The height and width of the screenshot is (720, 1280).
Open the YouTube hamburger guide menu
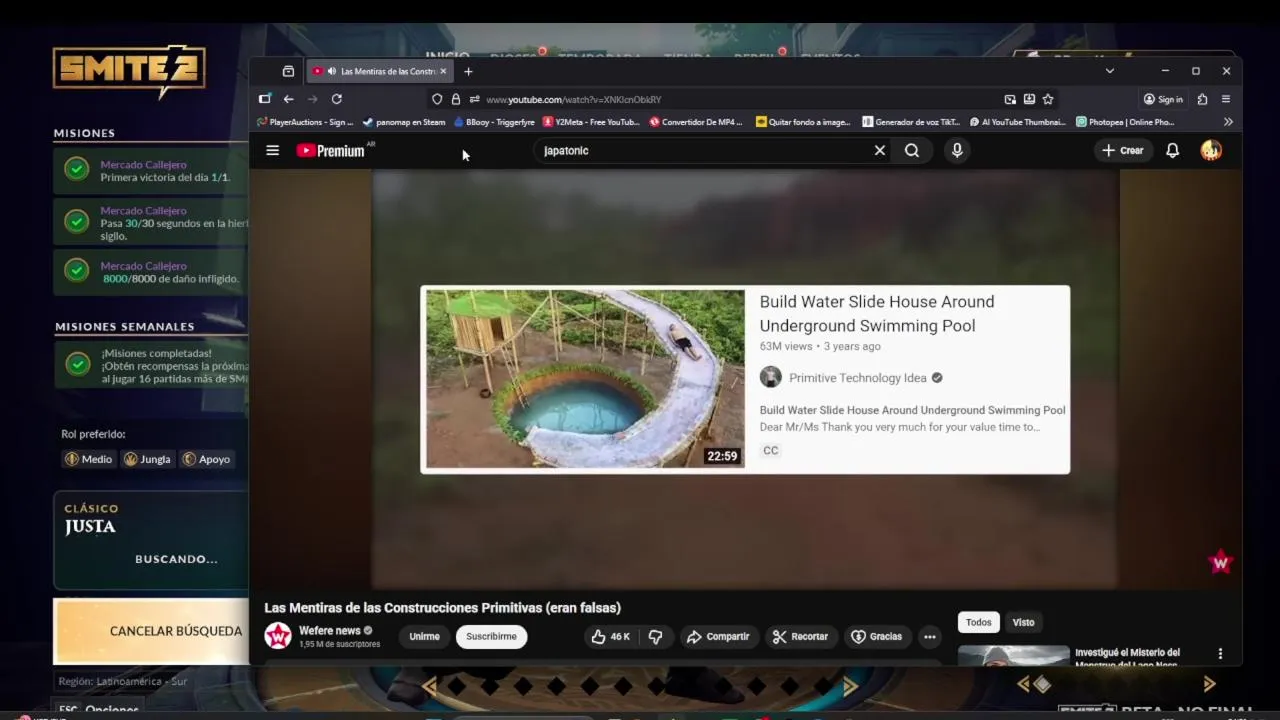pos(272,151)
